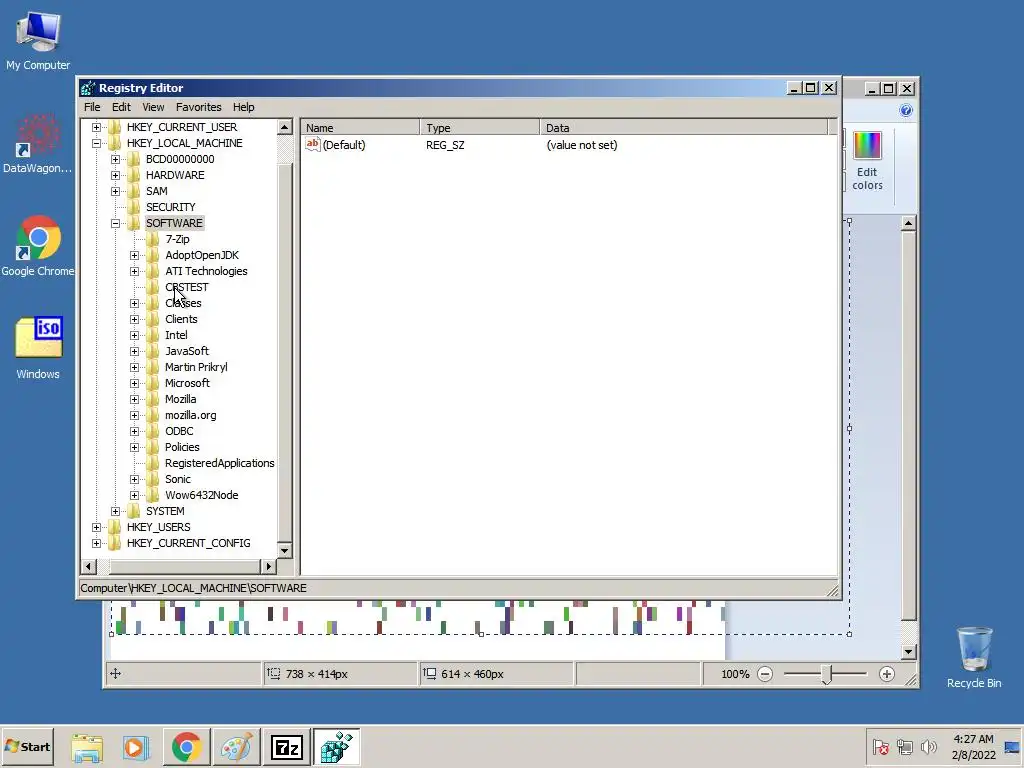This screenshot has width=1024, height=768.
Task: Launch Windows Media Player from the taskbar
Action: 136,747
